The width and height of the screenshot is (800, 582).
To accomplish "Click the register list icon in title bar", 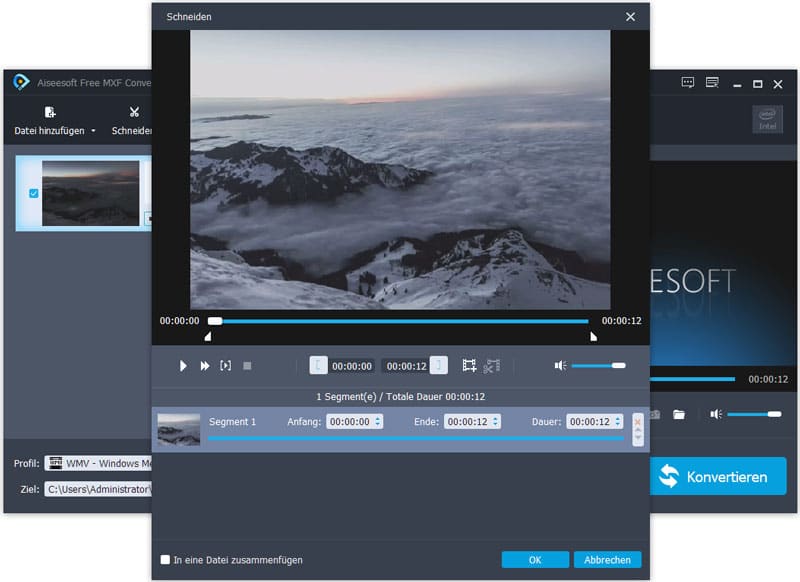I will 712,83.
